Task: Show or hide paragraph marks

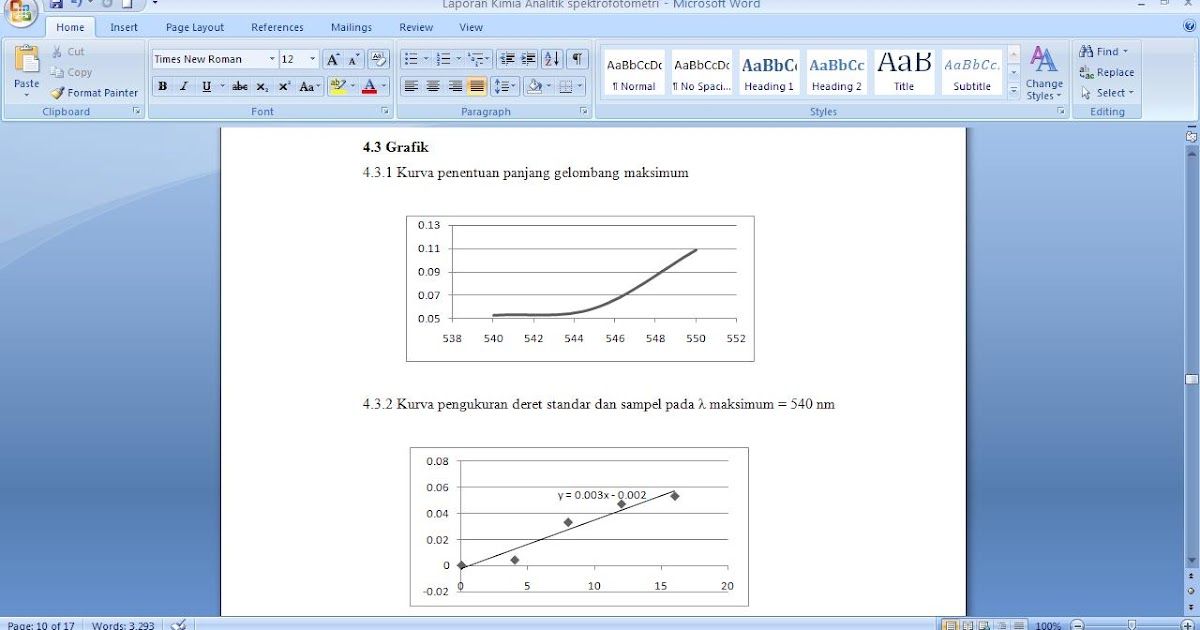Action: click(x=577, y=59)
